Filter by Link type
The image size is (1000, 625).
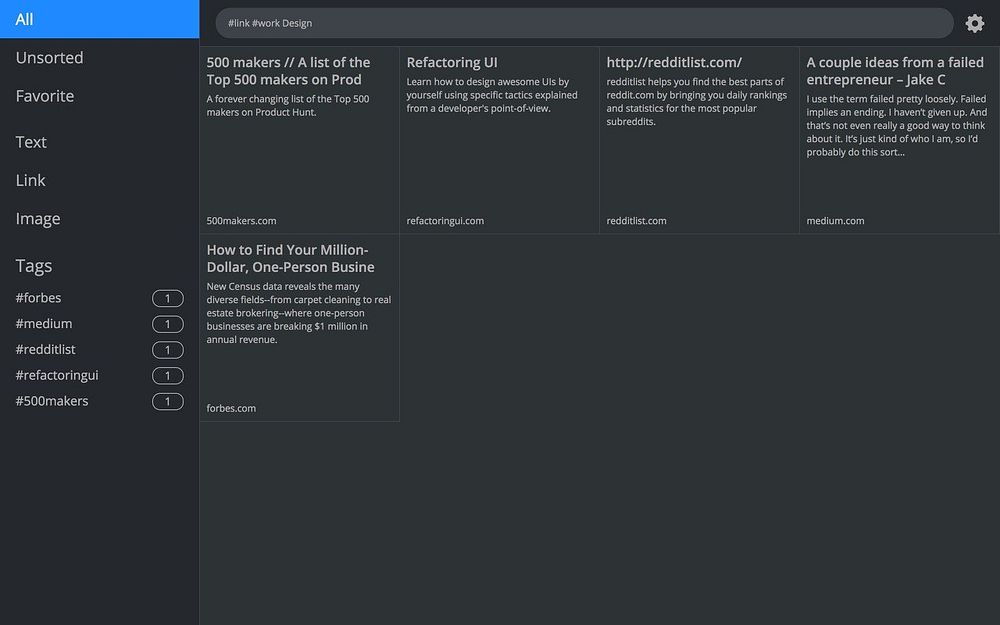pos(31,180)
